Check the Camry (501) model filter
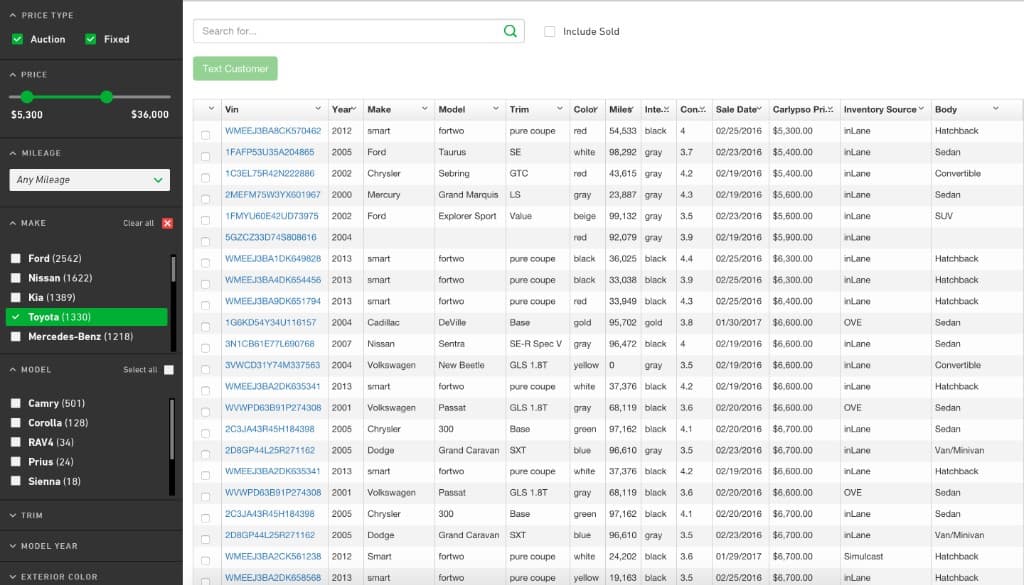Viewport: 1024px width, 585px height. coord(14,402)
